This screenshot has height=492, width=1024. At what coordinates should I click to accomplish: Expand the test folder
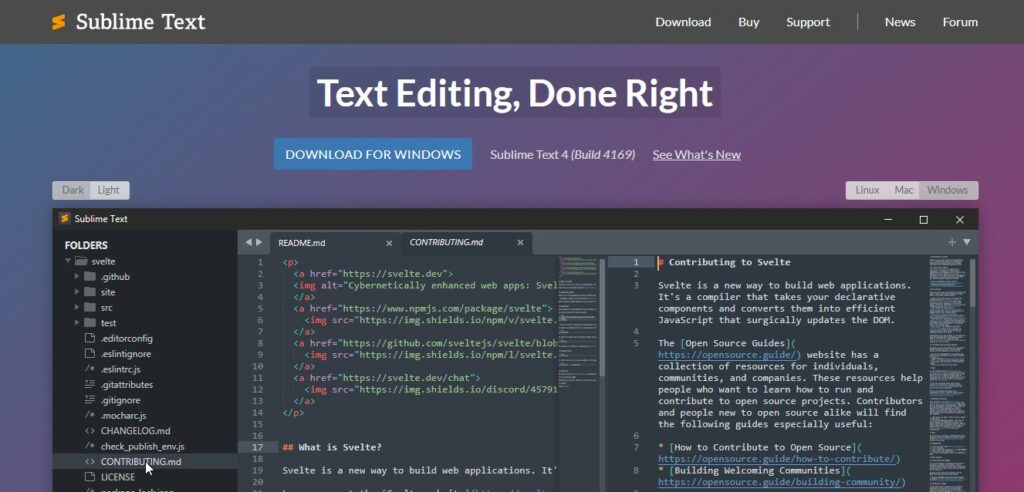coord(77,323)
